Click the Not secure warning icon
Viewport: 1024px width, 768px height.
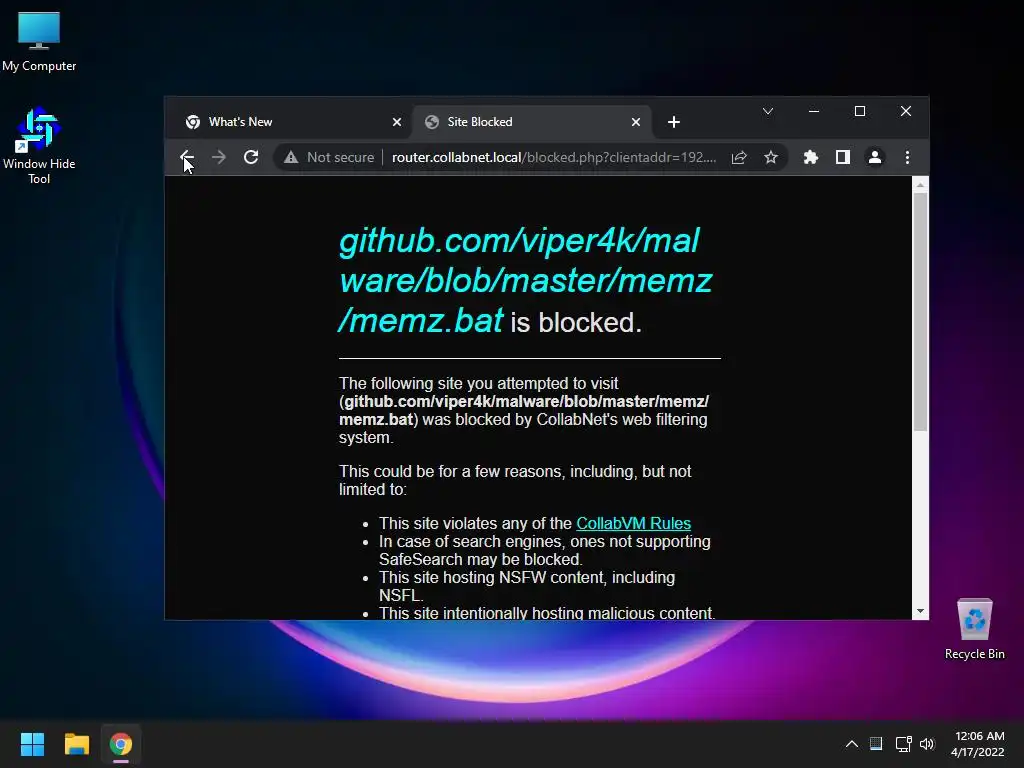click(291, 157)
